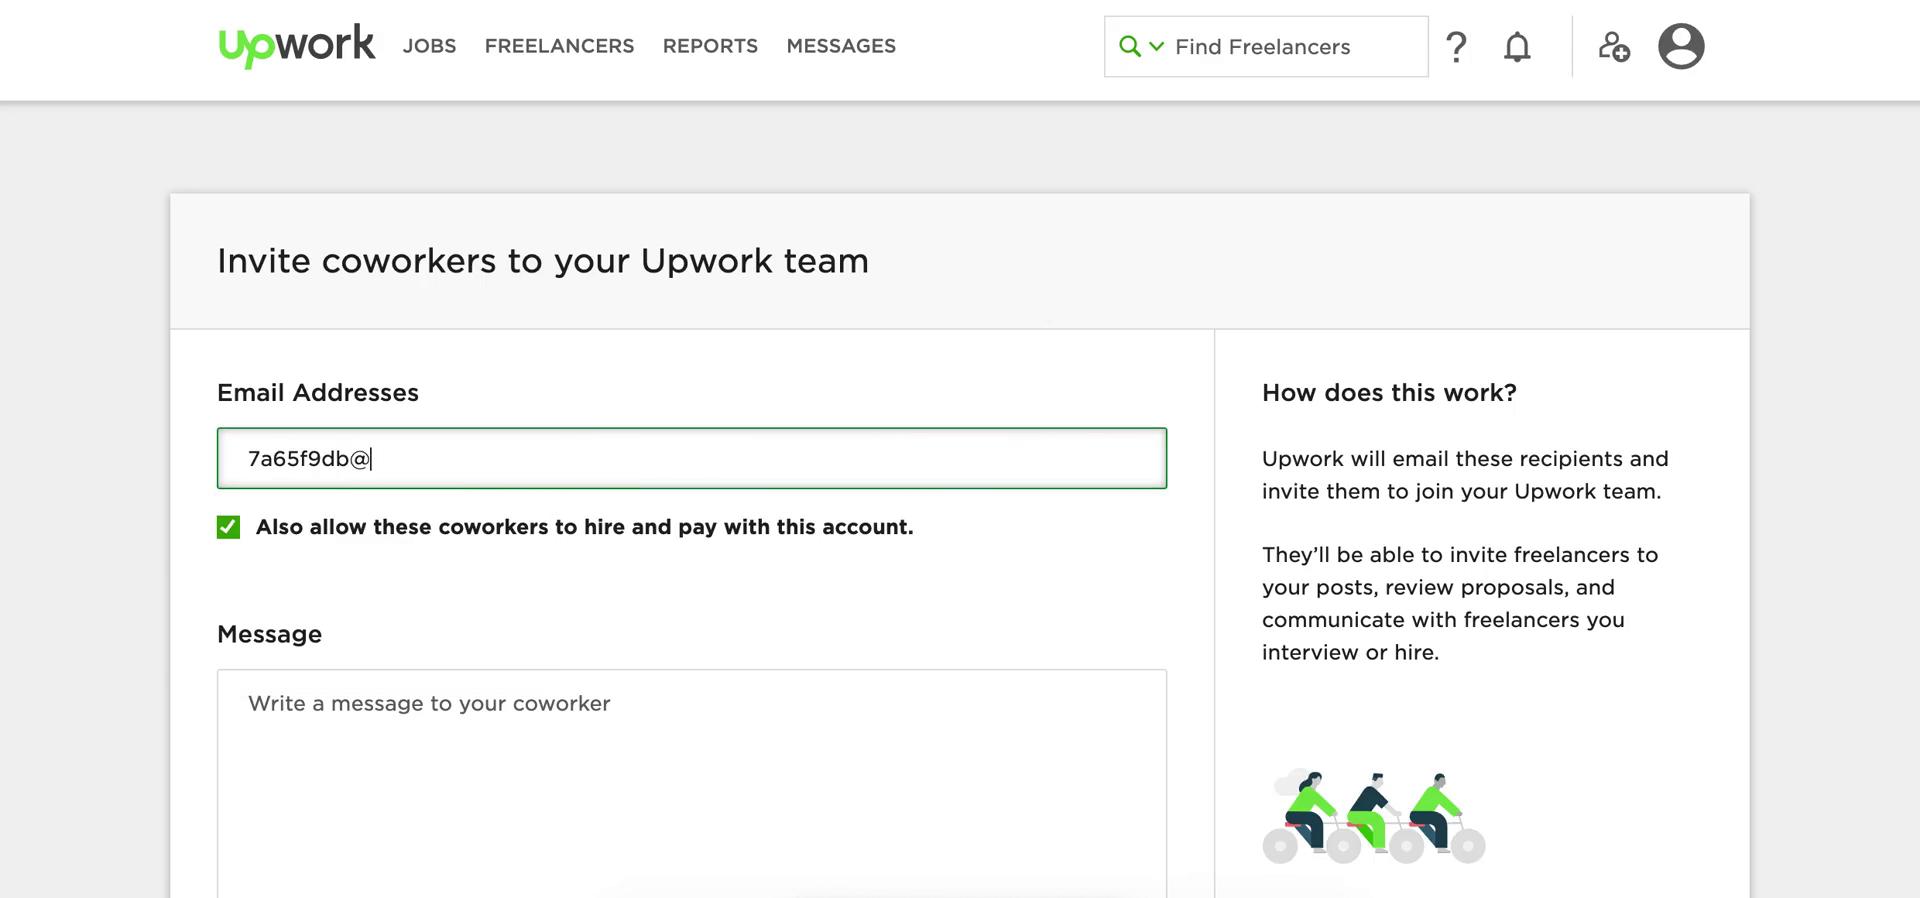This screenshot has width=1920, height=898.
Task: Open the Reports menu
Action: click(x=710, y=46)
